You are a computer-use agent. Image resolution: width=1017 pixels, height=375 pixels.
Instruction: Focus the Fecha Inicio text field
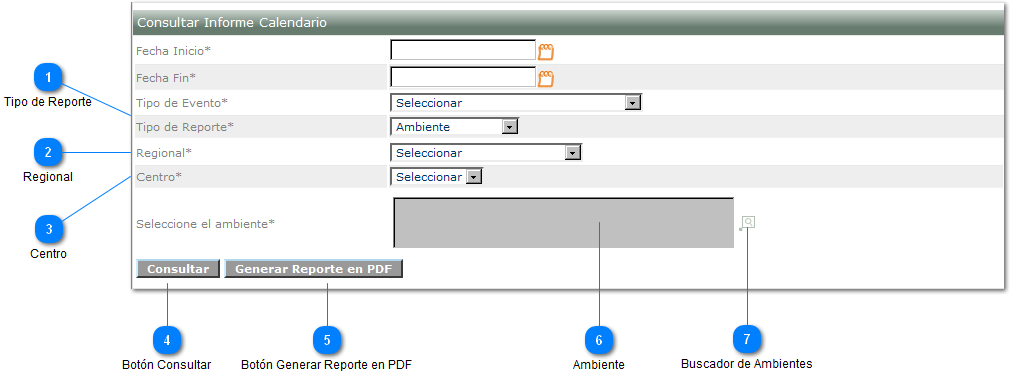click(463, 50)
